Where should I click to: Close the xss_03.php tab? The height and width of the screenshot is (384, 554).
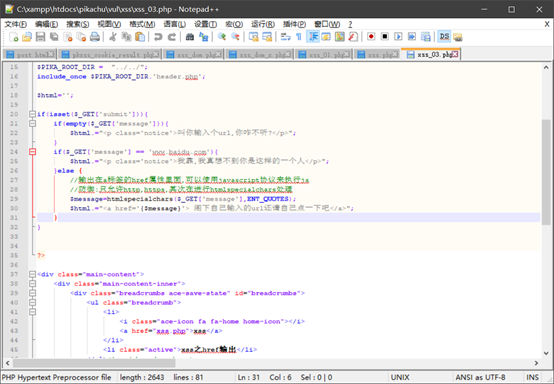pos(455,54)
